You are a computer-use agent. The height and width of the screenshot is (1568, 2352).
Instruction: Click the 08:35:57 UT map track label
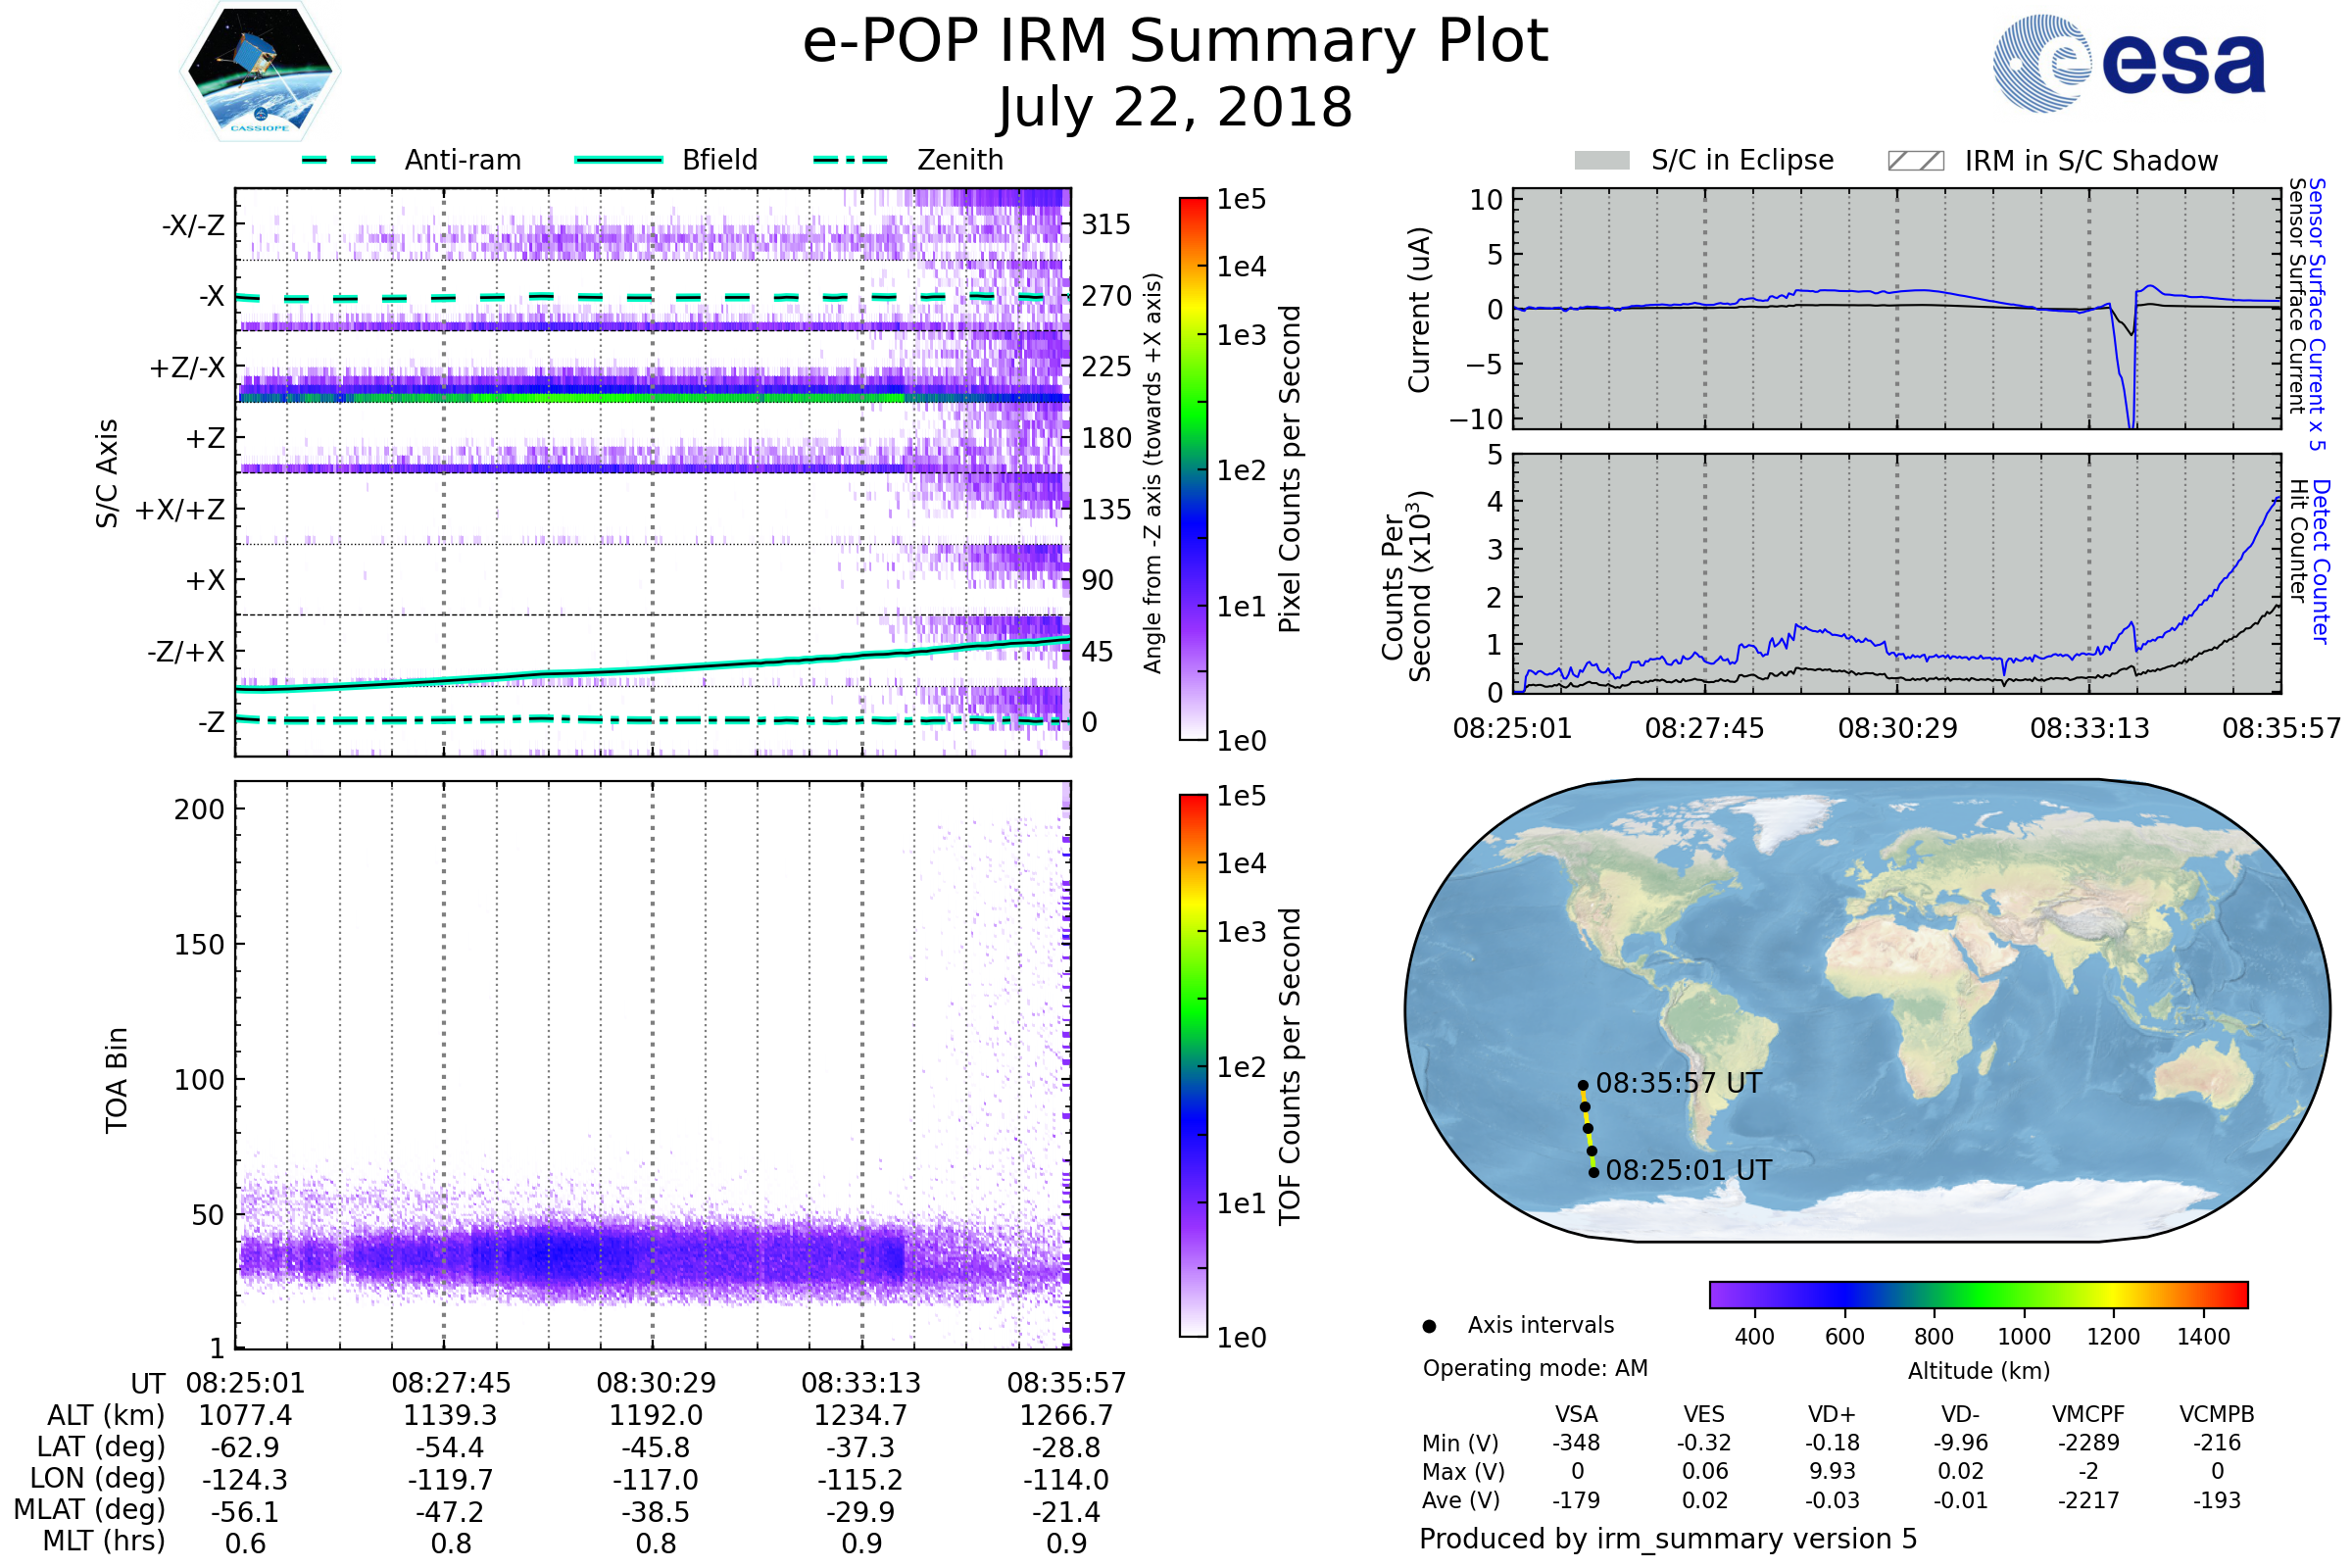[x=1678, y=1084]
